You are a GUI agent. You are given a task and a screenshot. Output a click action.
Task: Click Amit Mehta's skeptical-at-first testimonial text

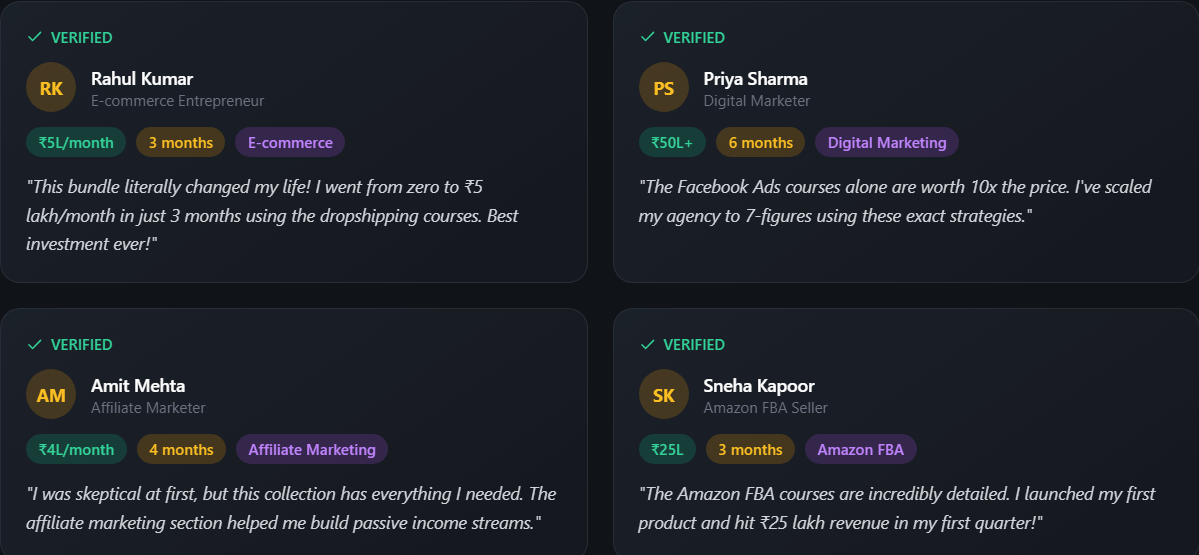click(x=291, y=508)
